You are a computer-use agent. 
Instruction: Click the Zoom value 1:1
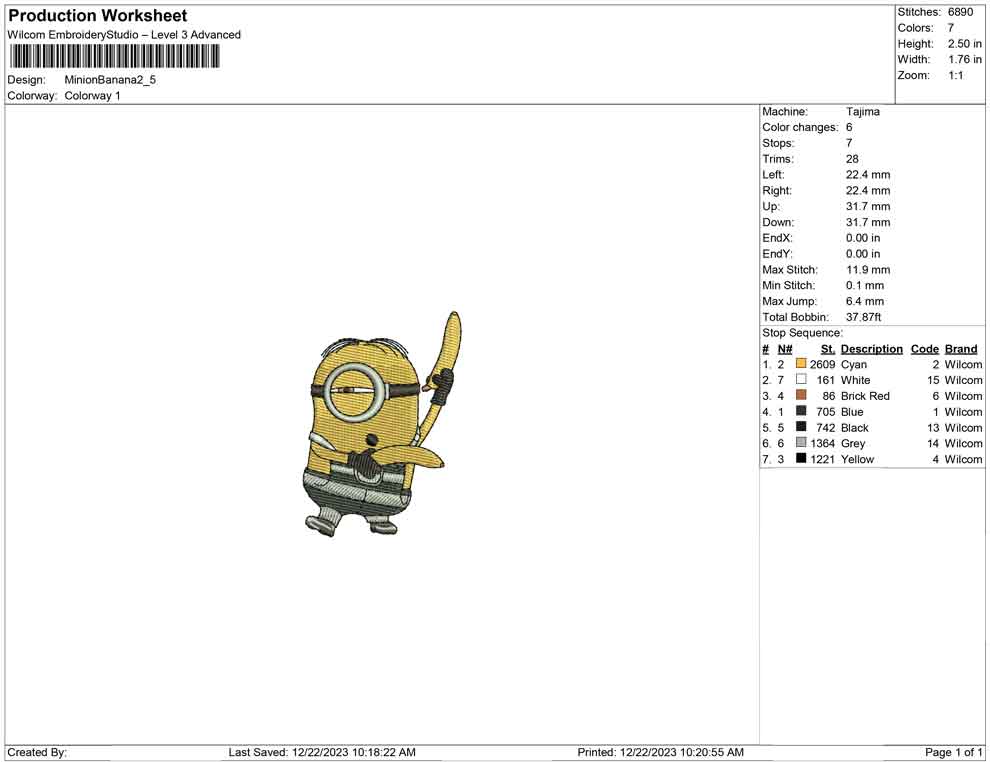(x=955, y=75)
